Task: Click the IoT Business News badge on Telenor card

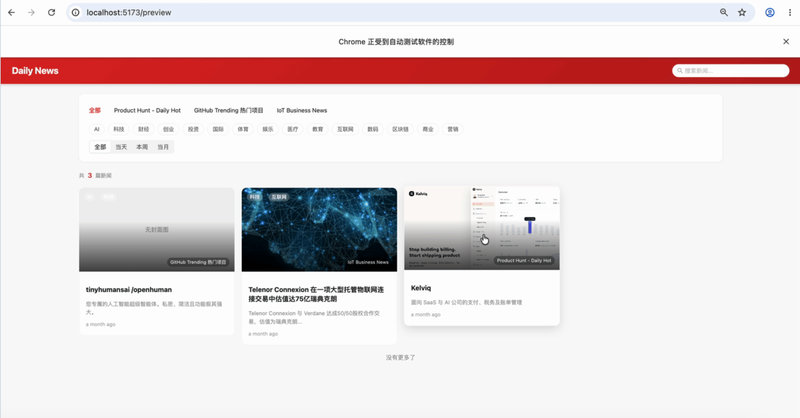Action: pyautogui.click(x=368, y=262)
